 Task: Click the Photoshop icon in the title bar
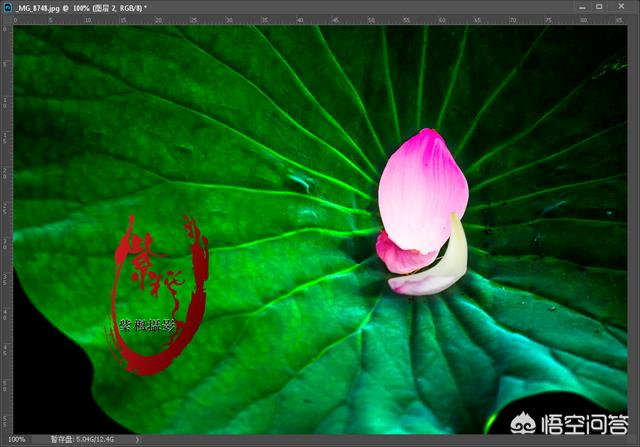(x=7, y=7)
